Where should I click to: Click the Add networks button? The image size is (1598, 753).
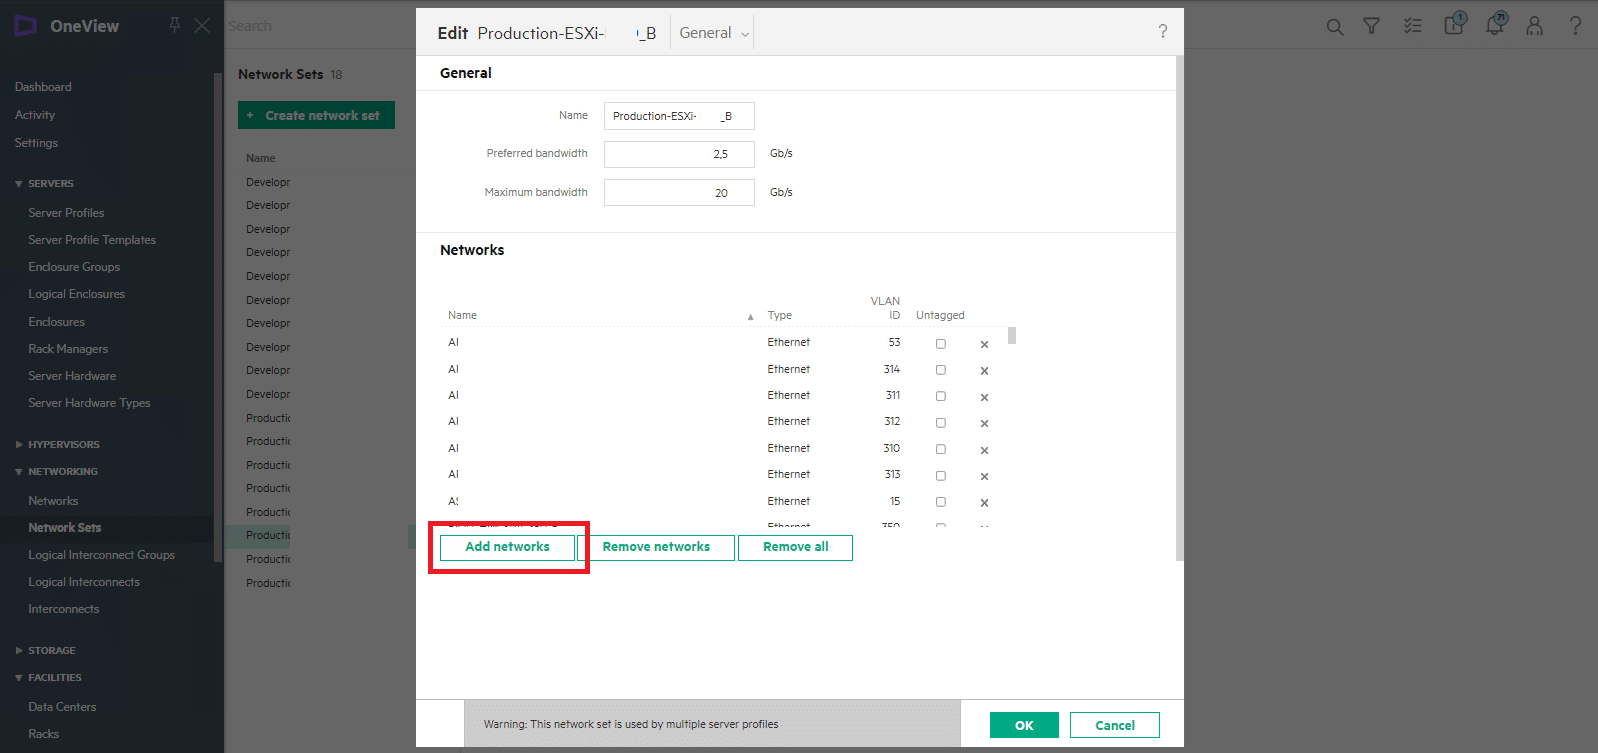(x=507, y=547)
